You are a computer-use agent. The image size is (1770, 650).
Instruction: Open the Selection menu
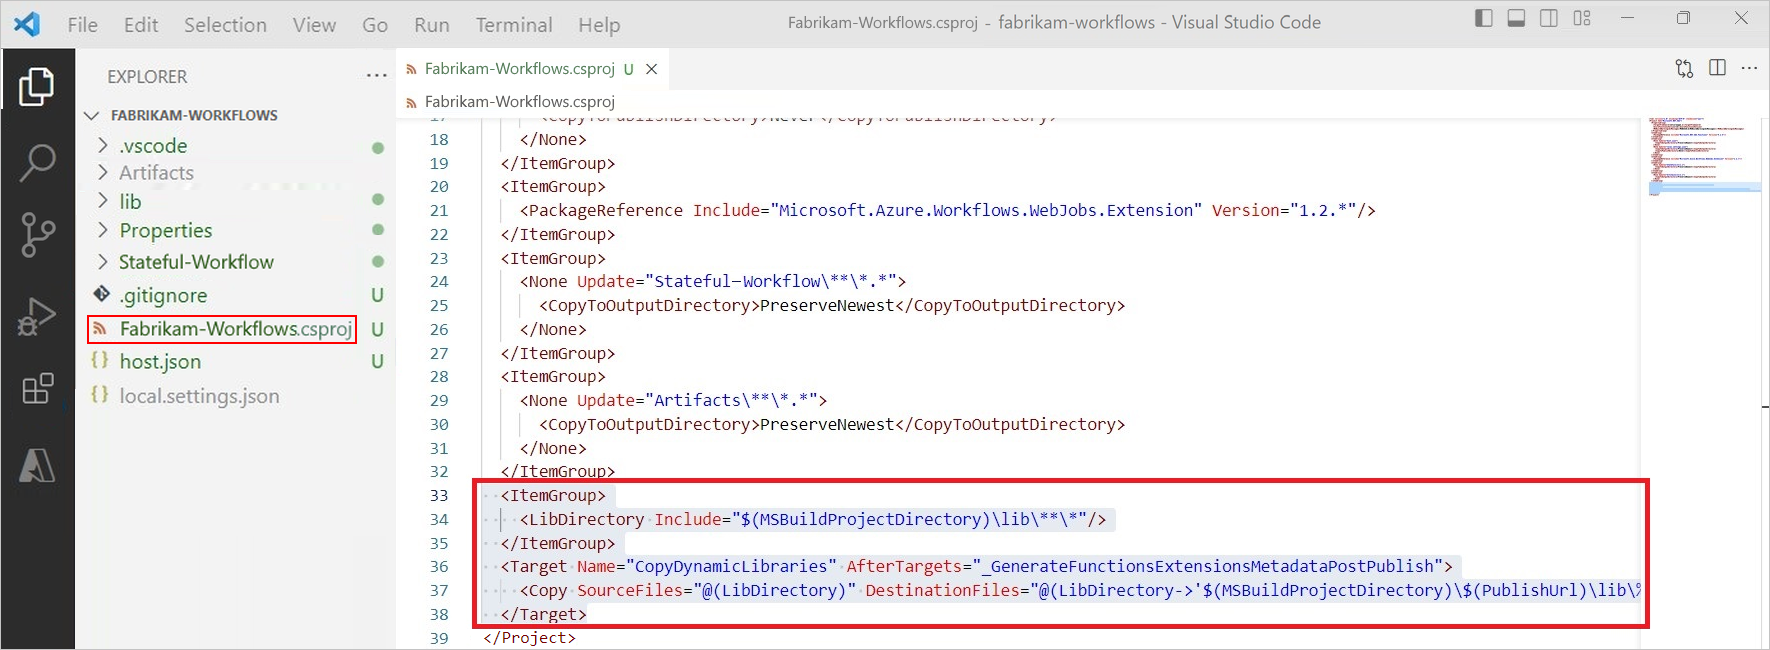coord(225,25)
